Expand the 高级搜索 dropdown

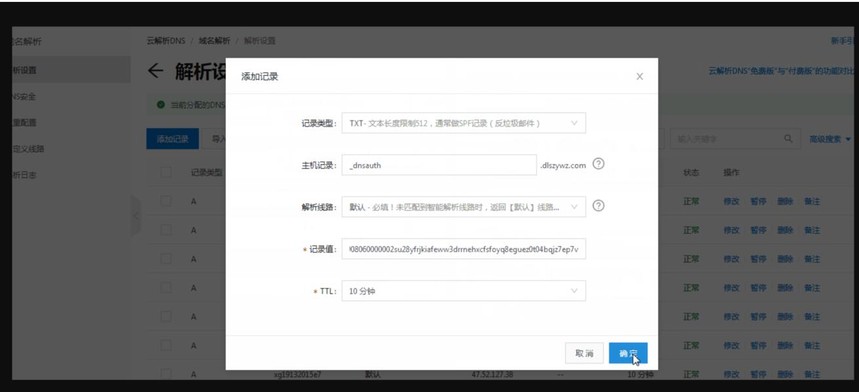tap(830, 139)
